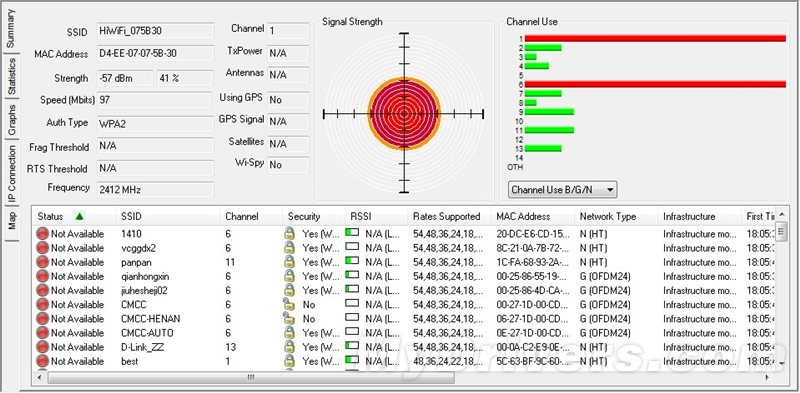Sort by Status column header

coord(74,216)
